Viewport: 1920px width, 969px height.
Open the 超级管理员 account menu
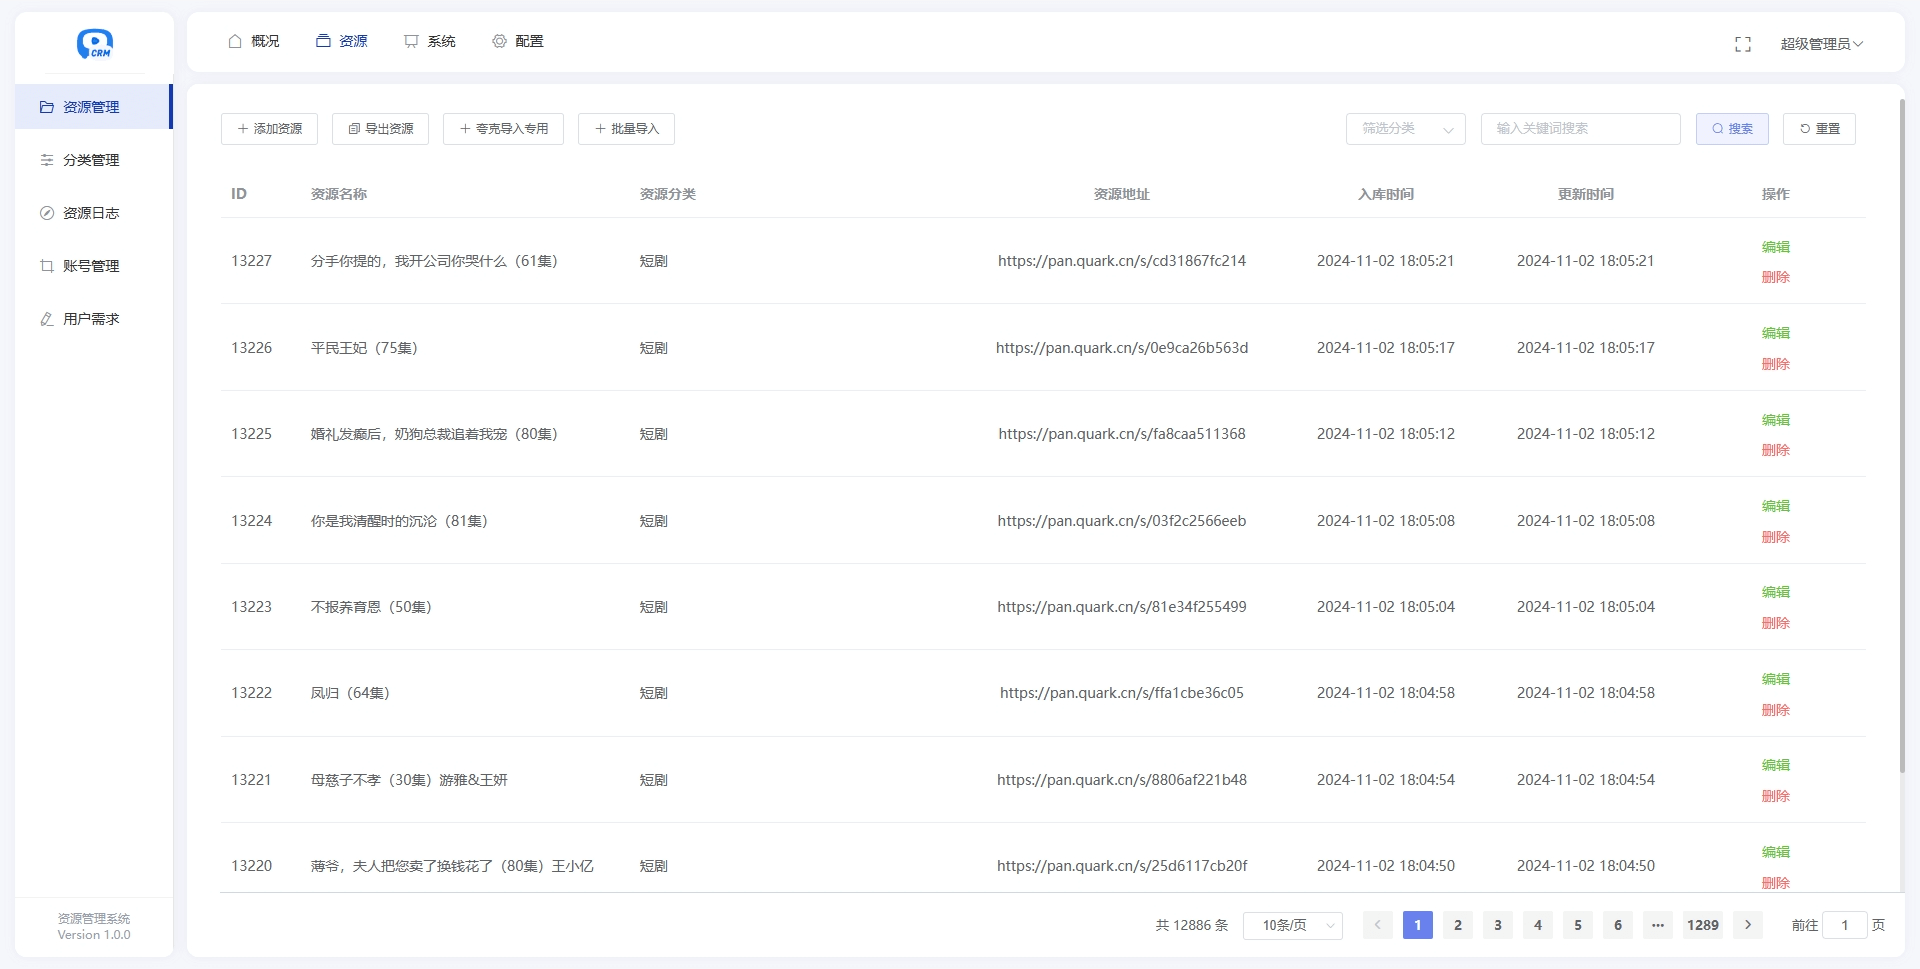pos(1822,44)
